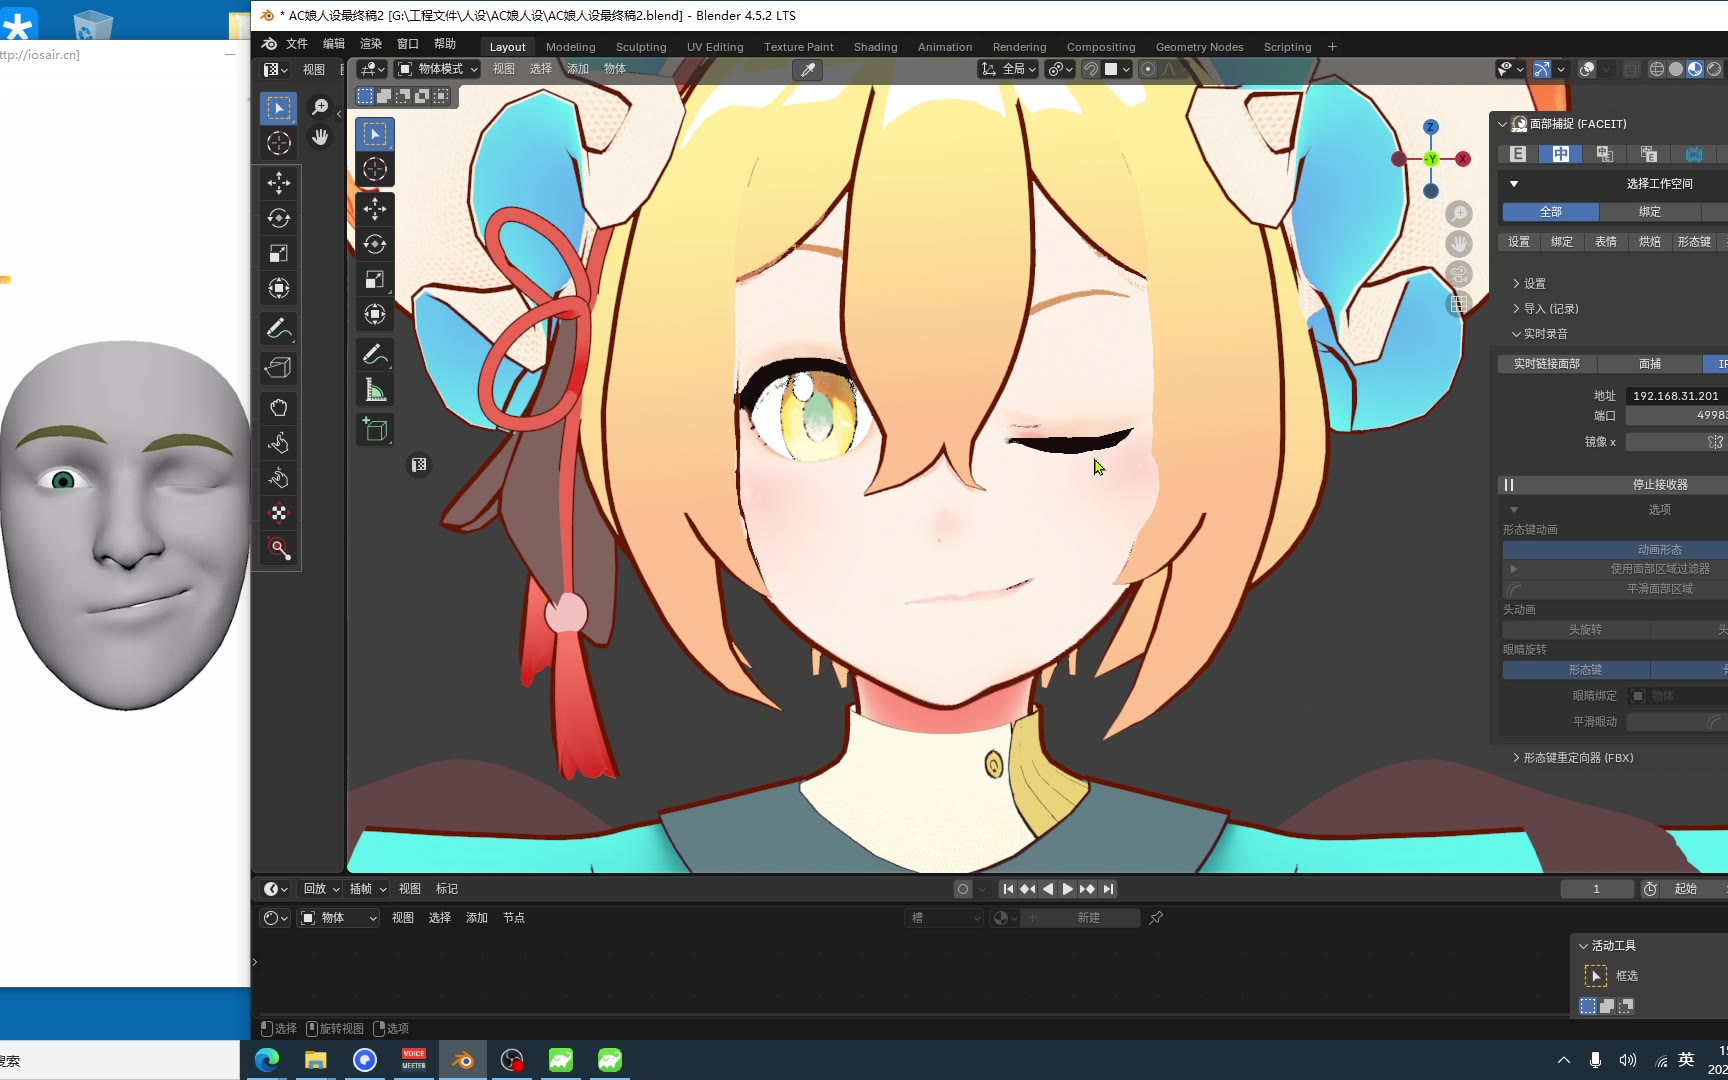This screenshot has height=1080, width=1728.
Task: Expand the 设置 section with the arrow
Action: click(1516, 284)
